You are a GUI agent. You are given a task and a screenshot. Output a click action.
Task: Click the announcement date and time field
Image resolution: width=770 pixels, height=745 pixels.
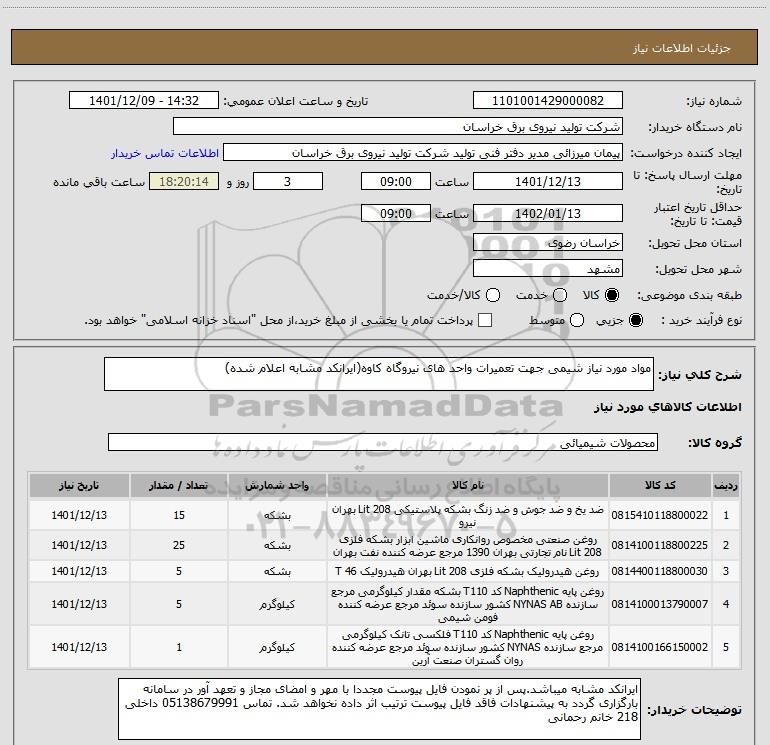tap(144, 101)
